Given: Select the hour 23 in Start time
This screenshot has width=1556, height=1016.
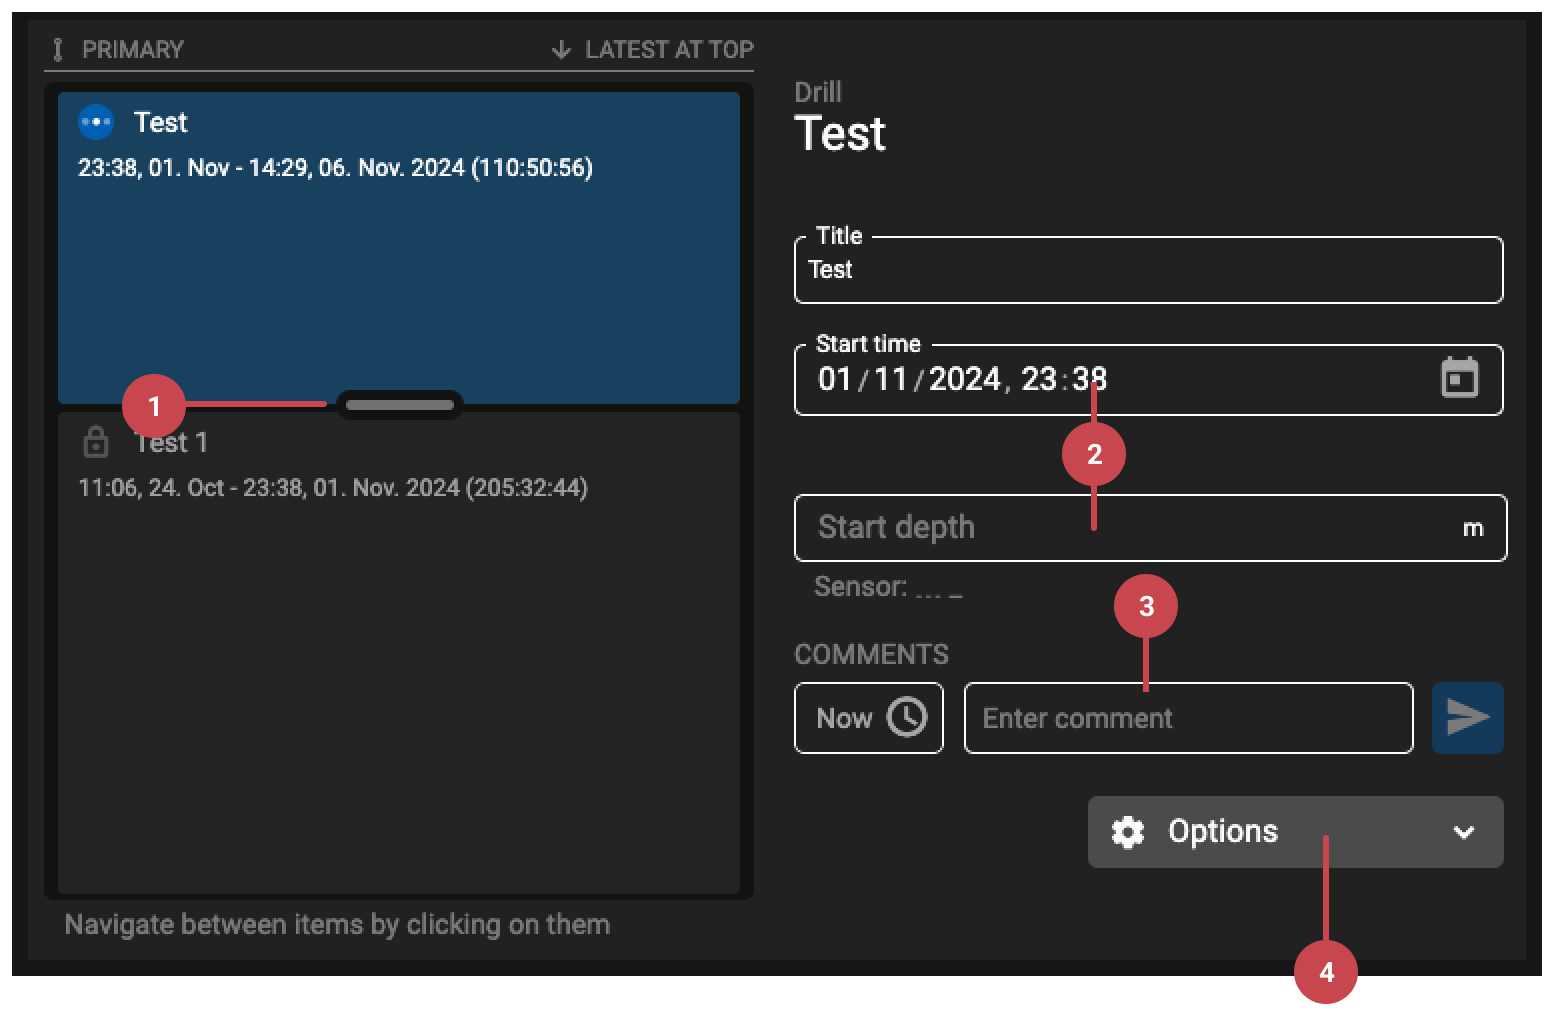Looking at the screenshot, I should [1039, 379].
